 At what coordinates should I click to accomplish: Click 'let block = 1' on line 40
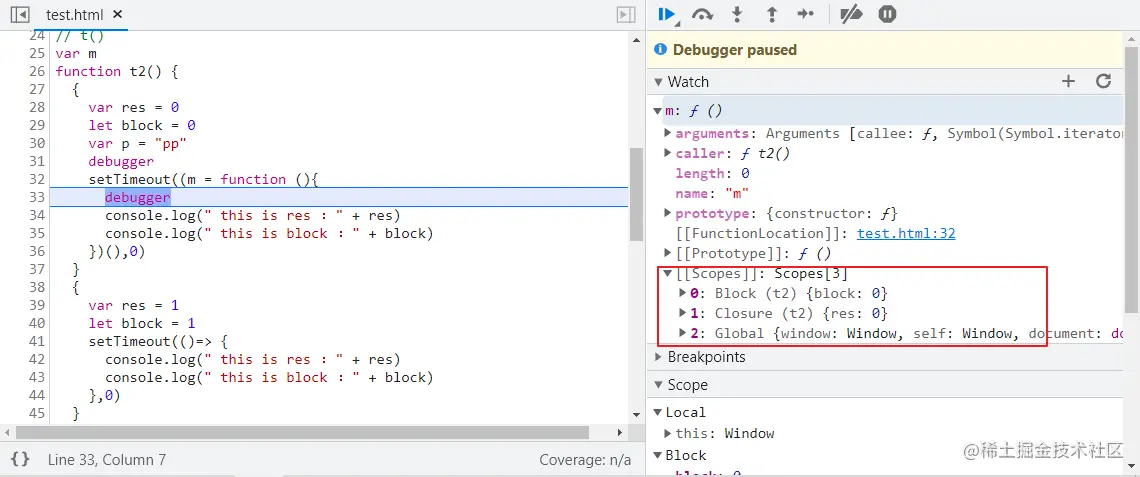click(142, 323)
